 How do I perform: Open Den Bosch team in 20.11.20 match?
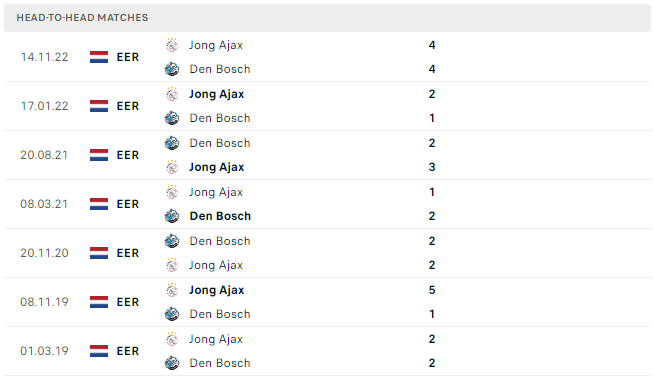pyautogui.click(x=220, y=241)
